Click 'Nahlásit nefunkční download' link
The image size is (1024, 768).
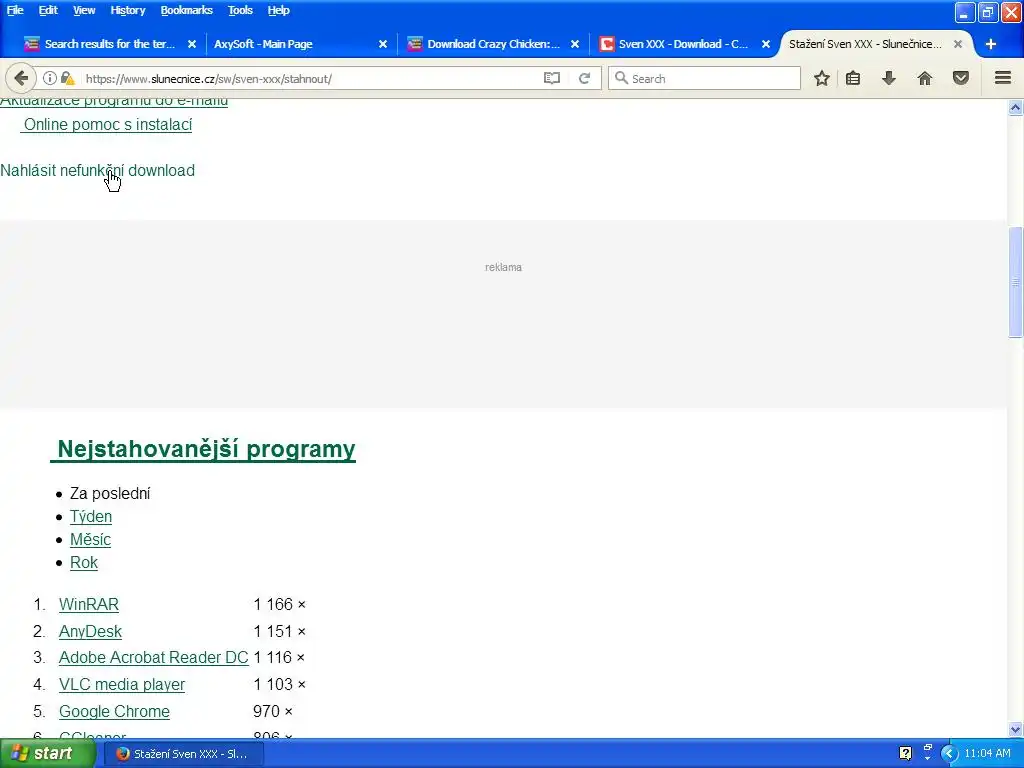point(97,170)
